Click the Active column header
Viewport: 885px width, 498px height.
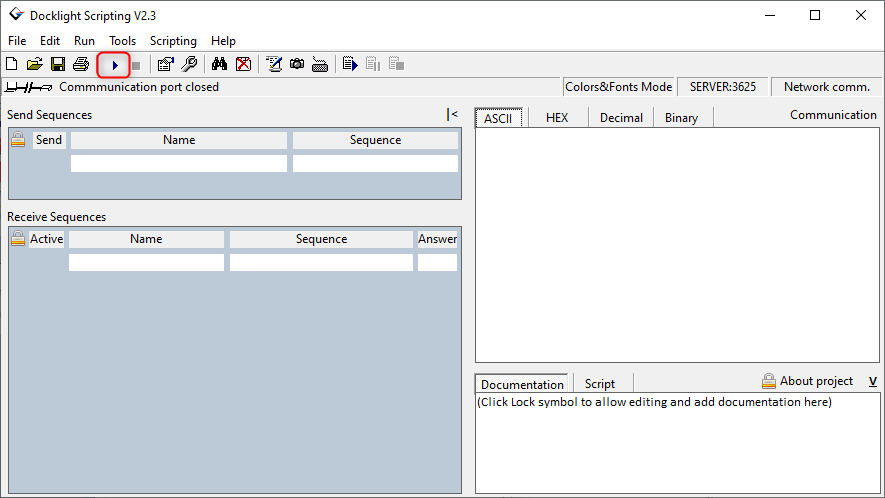click(x=46, y=239)
